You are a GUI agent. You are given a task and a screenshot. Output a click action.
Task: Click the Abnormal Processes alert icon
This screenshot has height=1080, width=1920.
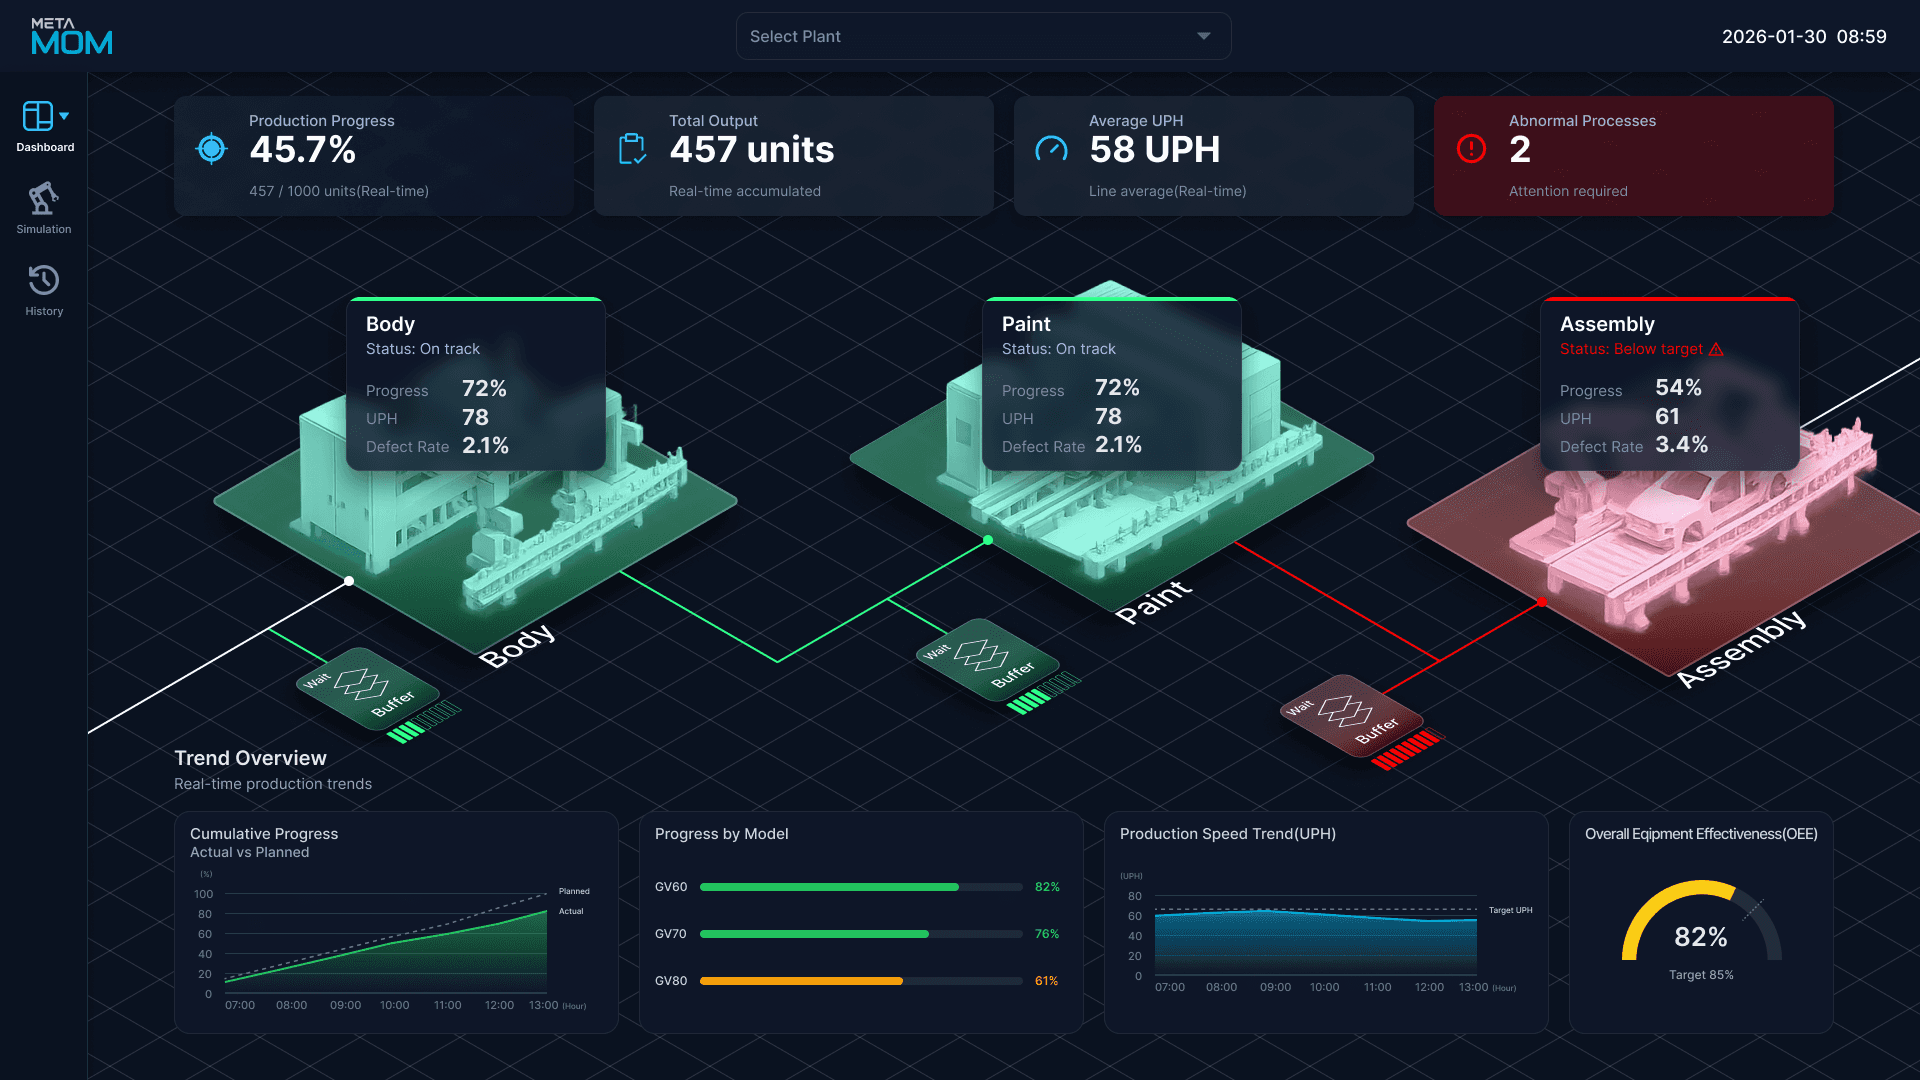point(1471,149)
